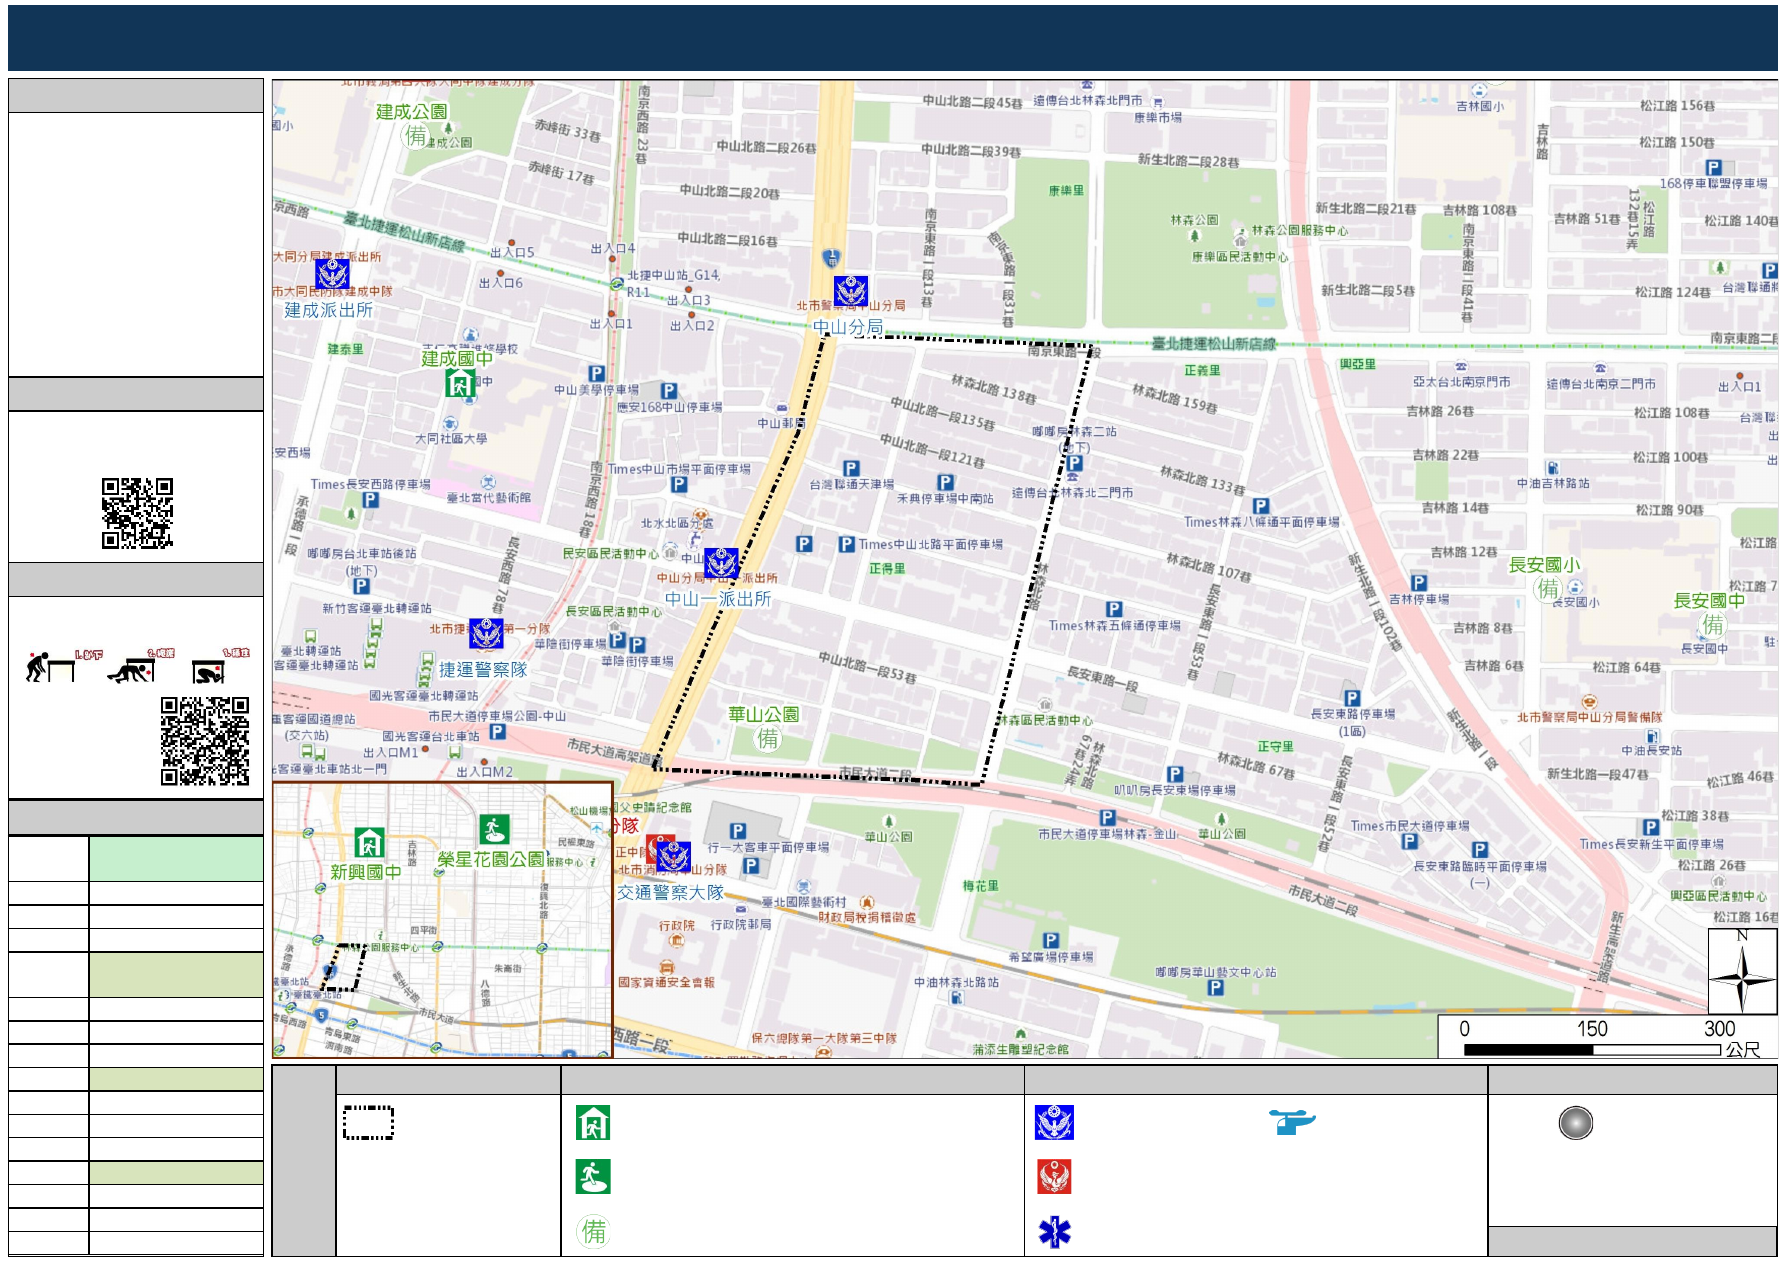Click the 備 circle symbol in the legend
Viewport: 1786px width, 1263px height.
pyautogui.click(x=594, y=1231)
